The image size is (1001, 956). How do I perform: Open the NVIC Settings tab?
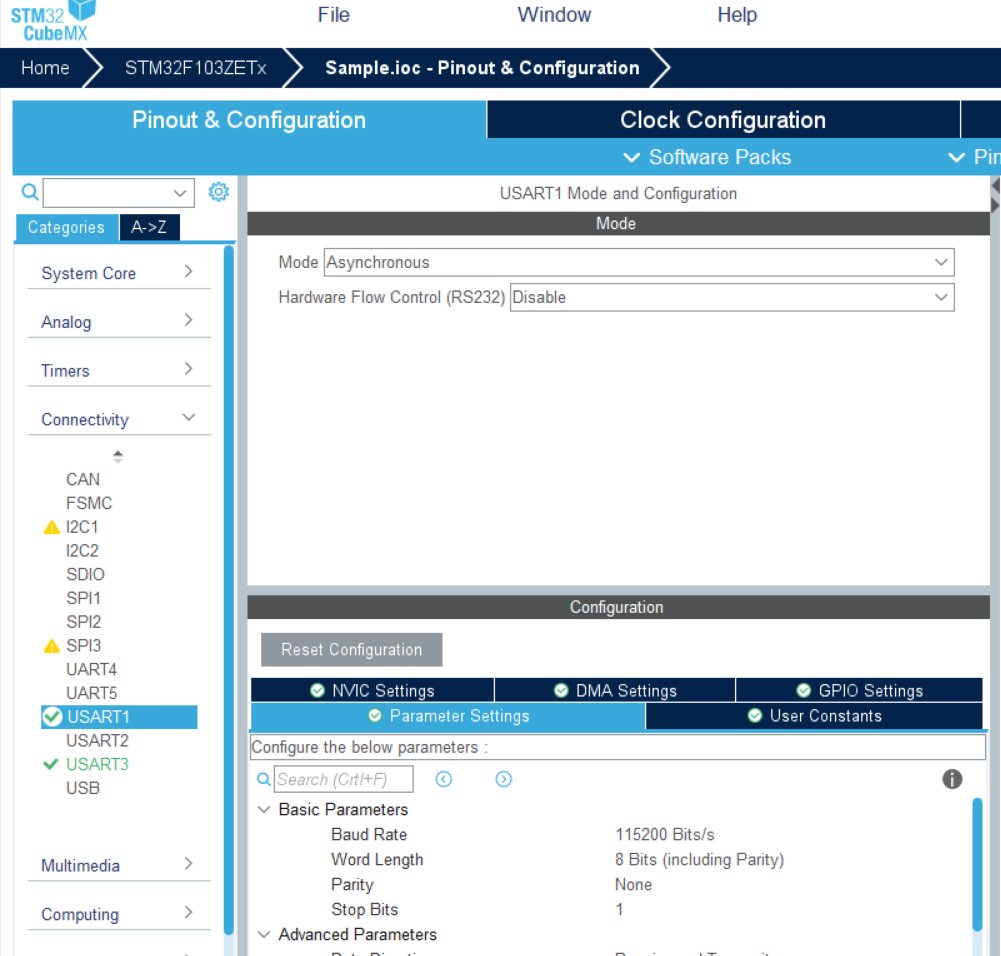(x=372, y=691)
